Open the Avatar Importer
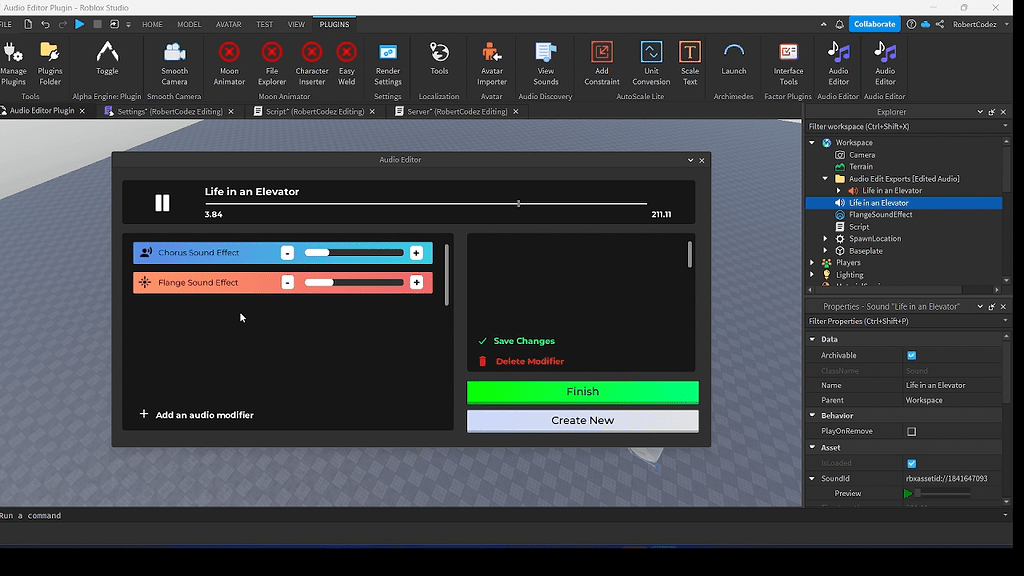1024x576 pixels. click(x=492, y=63)
